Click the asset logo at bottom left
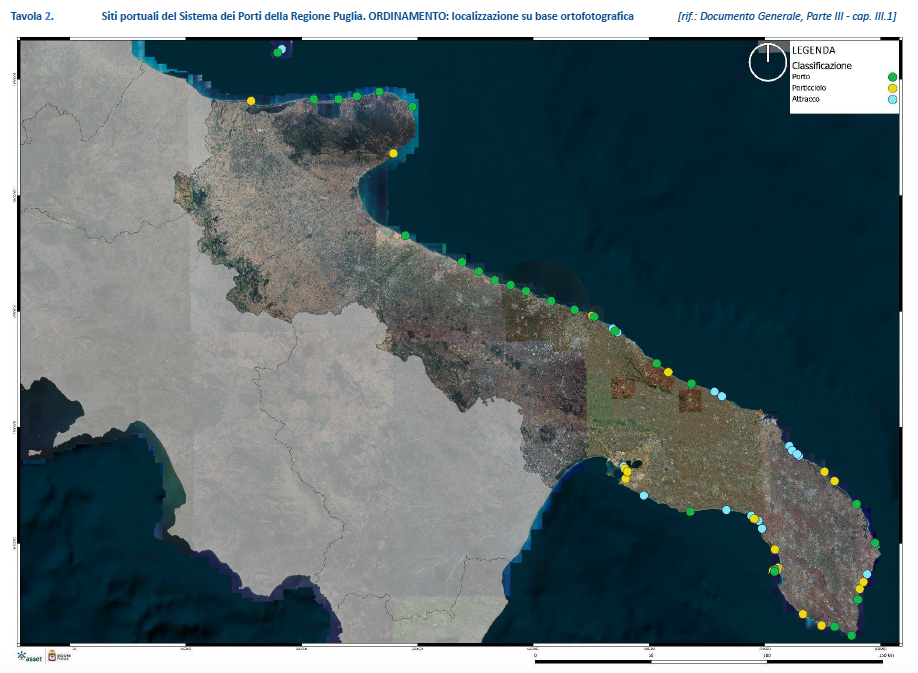 click(x=30, y=657)
